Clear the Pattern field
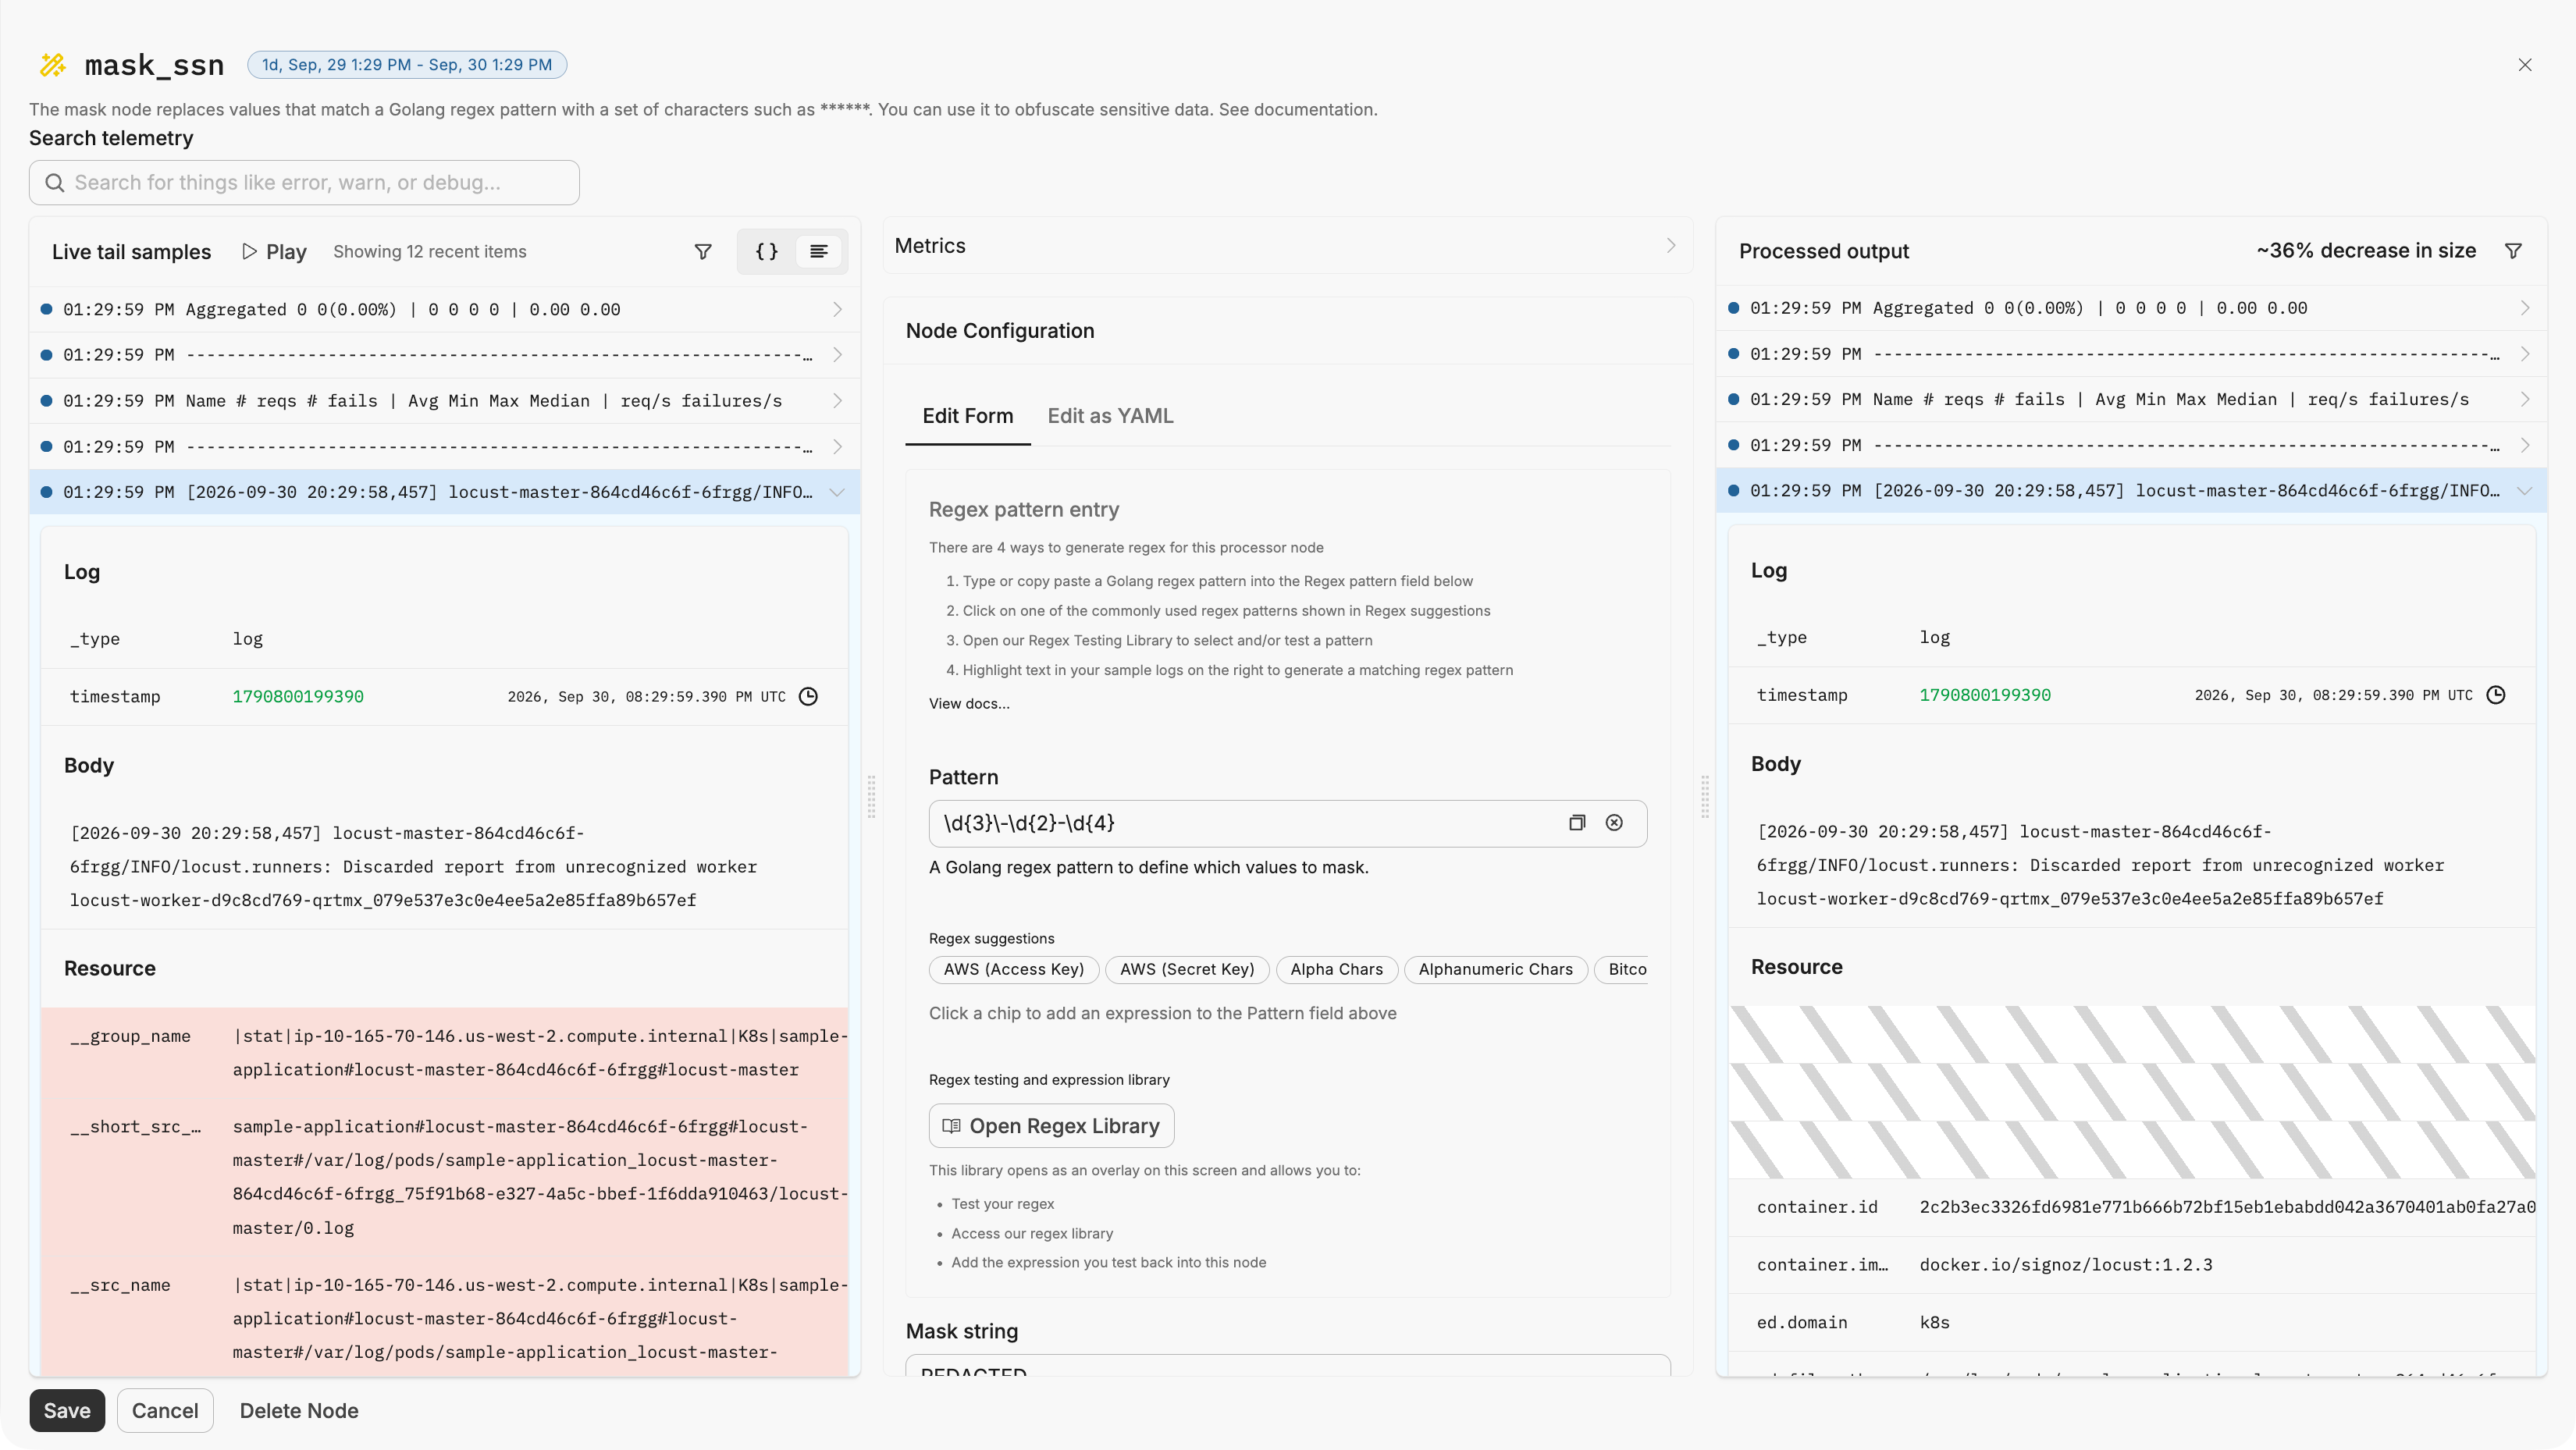2576x1450 pixels. point(1614,823)
